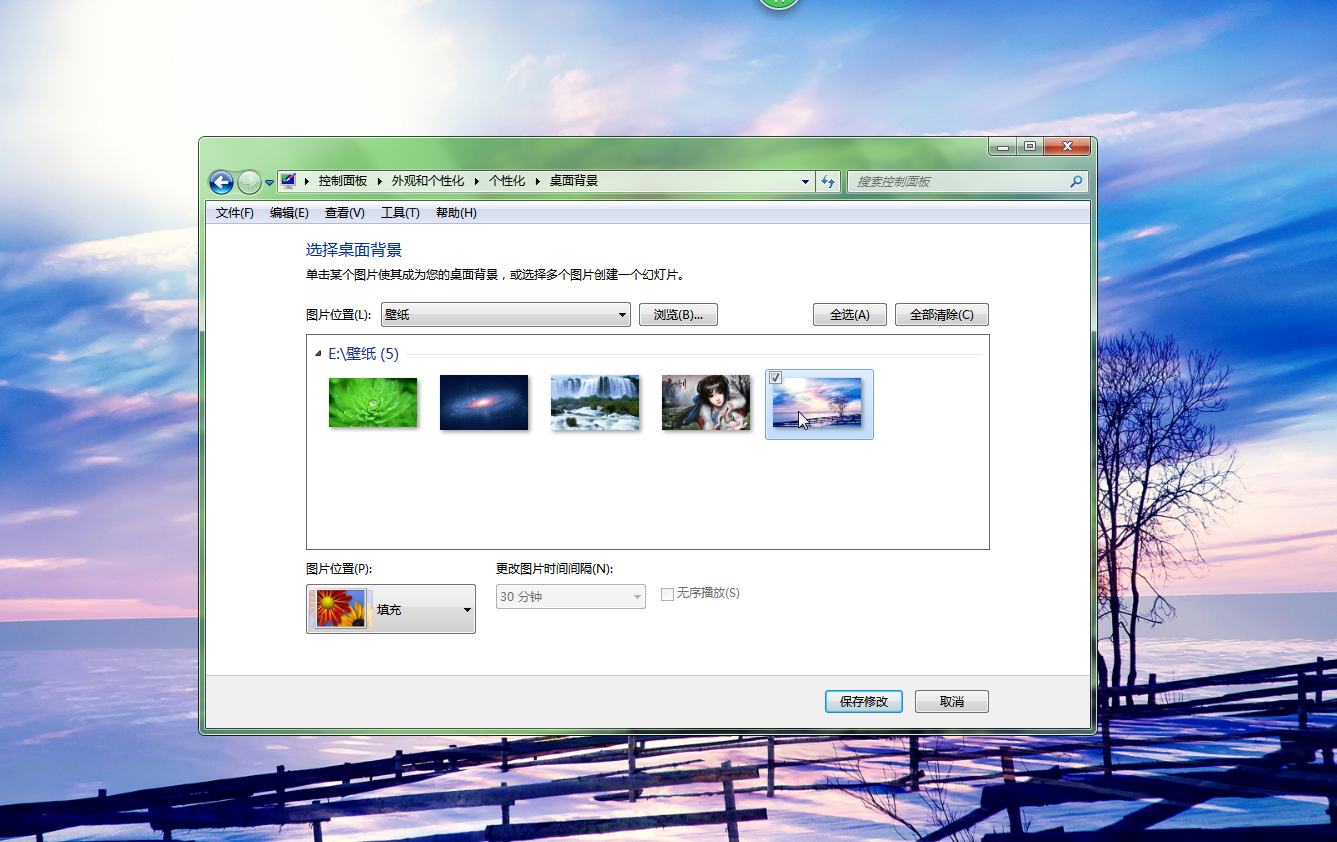This screenshot has width=1337, height=842.
Task: Click the Forward navigation arrow button
Action: 248,182
